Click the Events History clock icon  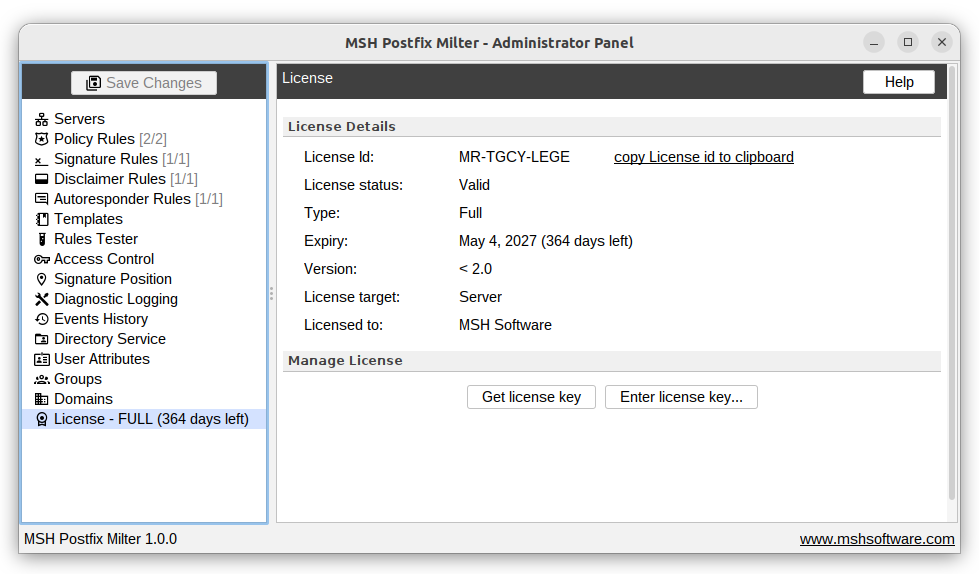pyautogui.click(x=41, y=319)
